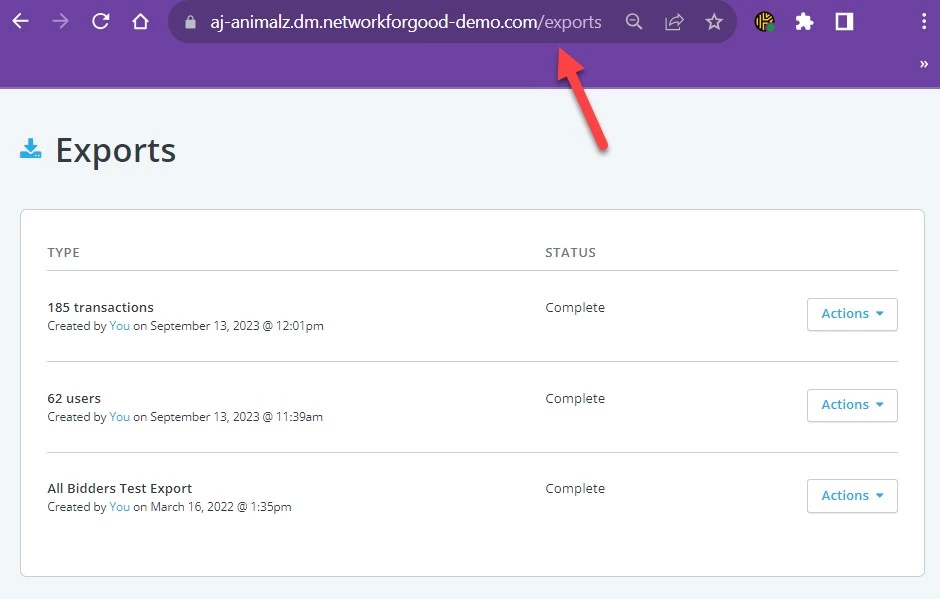Go to the browser home page

pos(140,21)
